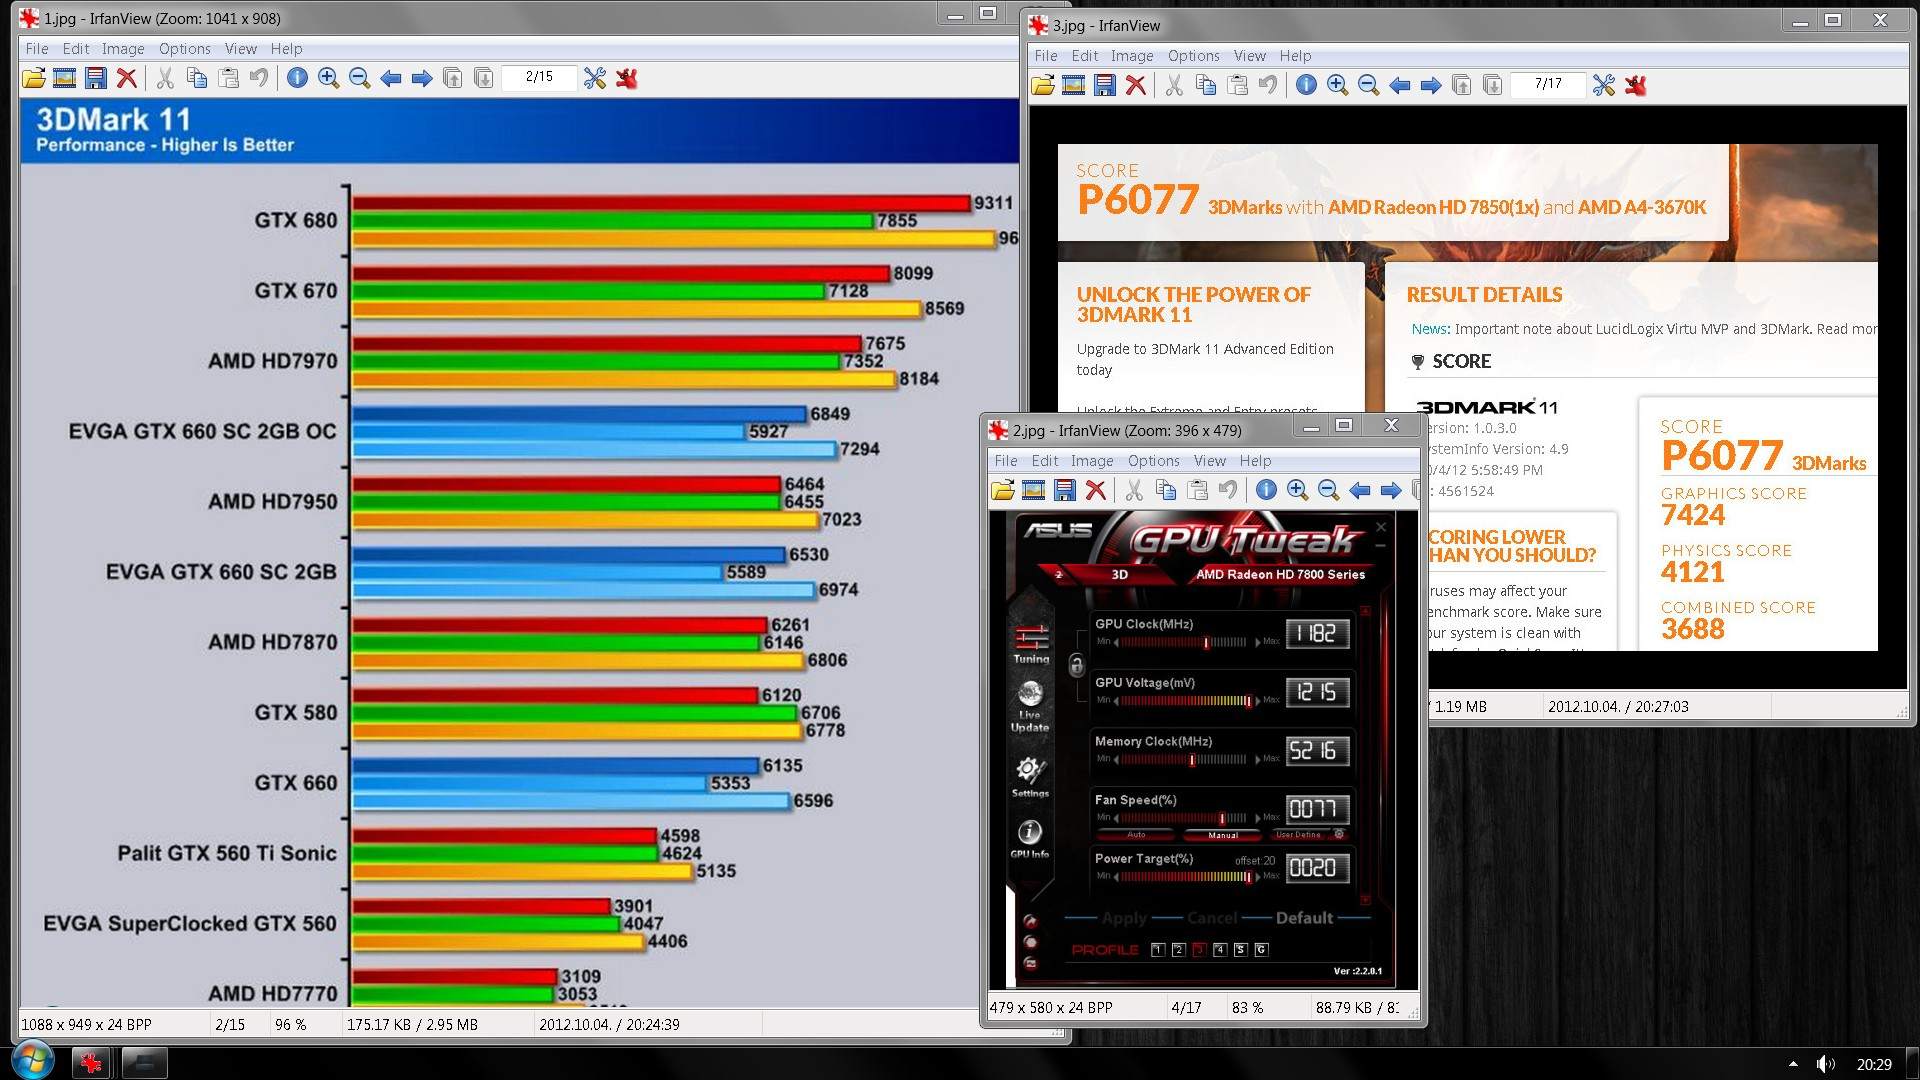The image size is (1920, 1080).
Task: Go to the next file in 1.jpg window
Action: pyautogui.click(x=422, y=78)
